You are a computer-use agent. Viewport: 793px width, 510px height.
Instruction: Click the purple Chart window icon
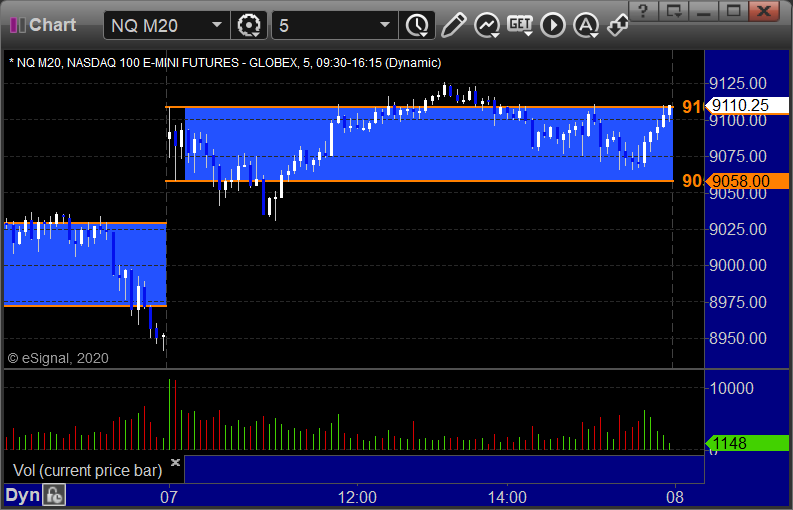[18, 25]
